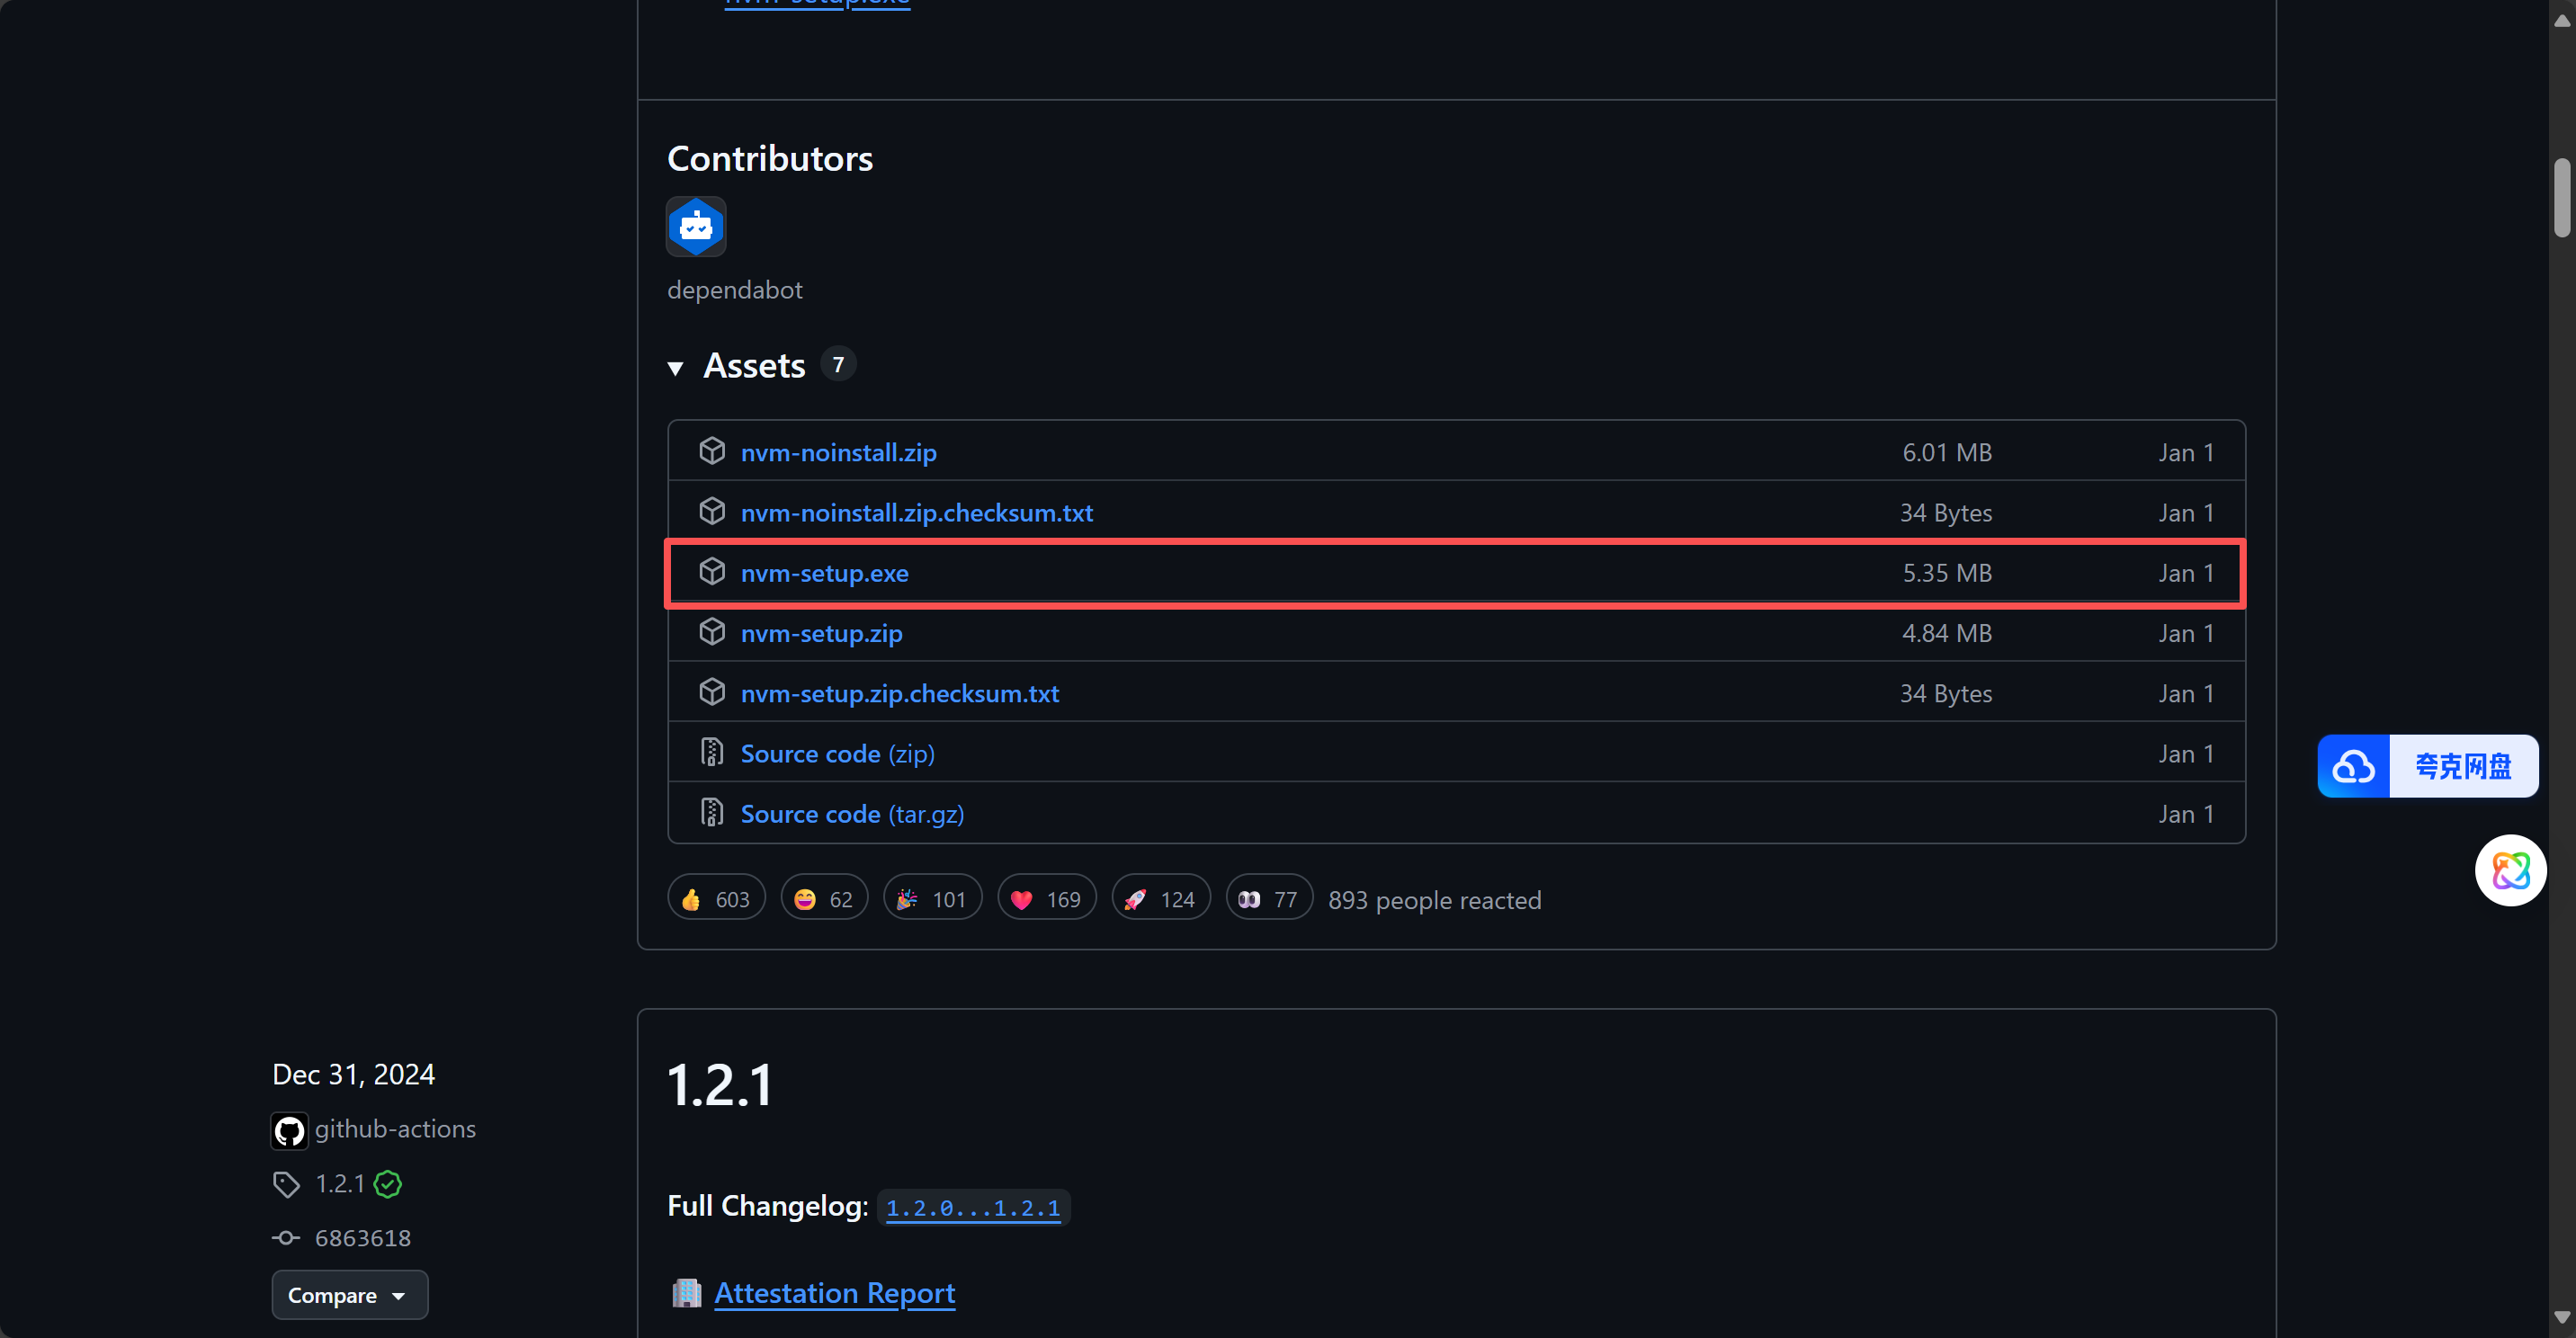The image size is (2576, 1338).
Task: Open the Quark cloud drive (夸克网盘) widget
Action: coord(2427,766)
